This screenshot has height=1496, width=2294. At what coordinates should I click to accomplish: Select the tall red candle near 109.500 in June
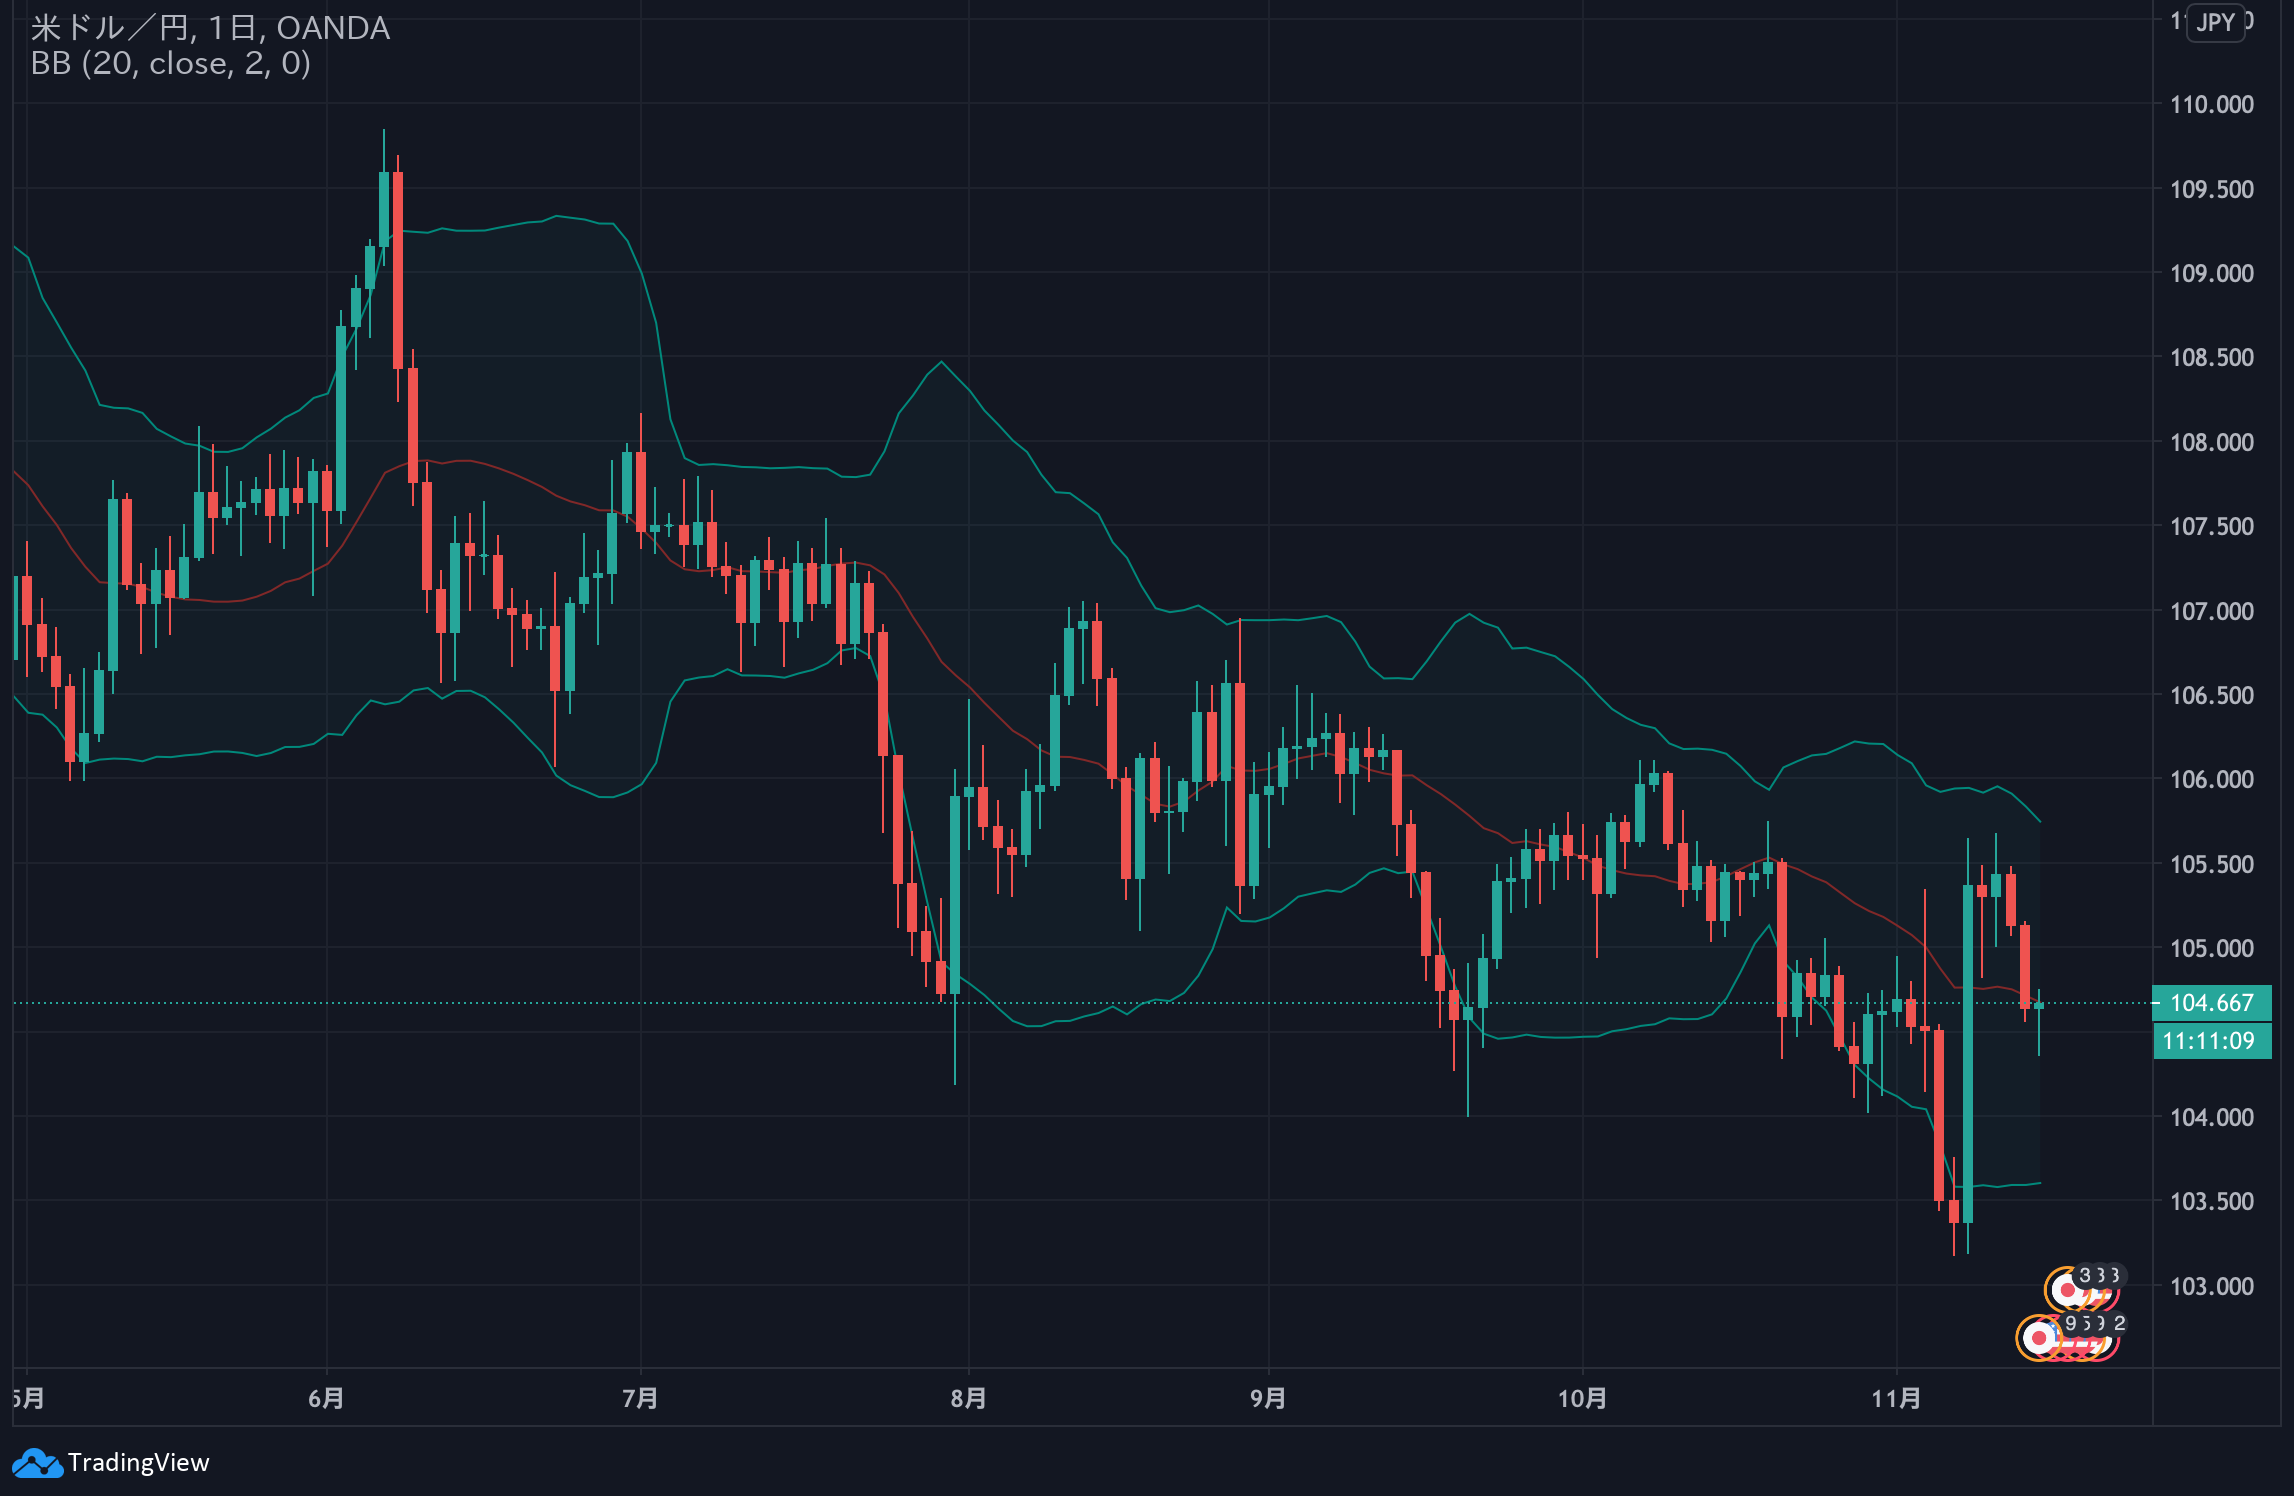coord(398,270)
